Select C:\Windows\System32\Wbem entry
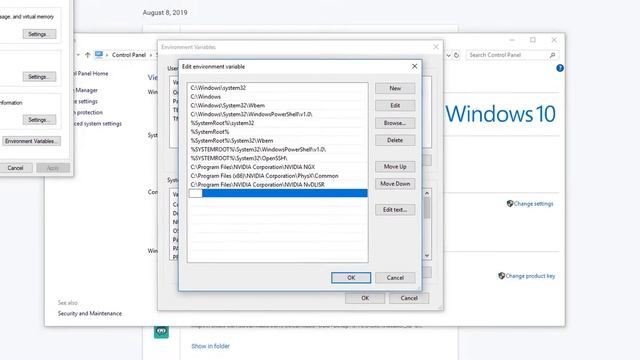 pyautogui.click(x=278, y=105)
